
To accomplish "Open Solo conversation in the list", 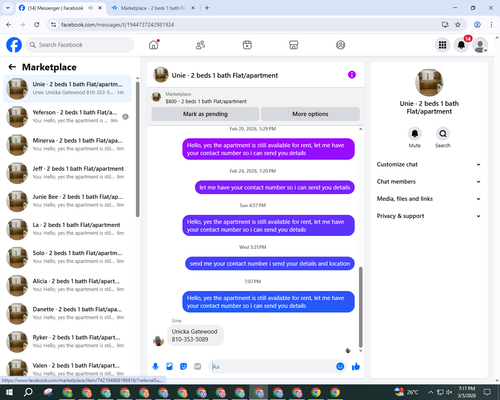I will [x=67, y=257].
